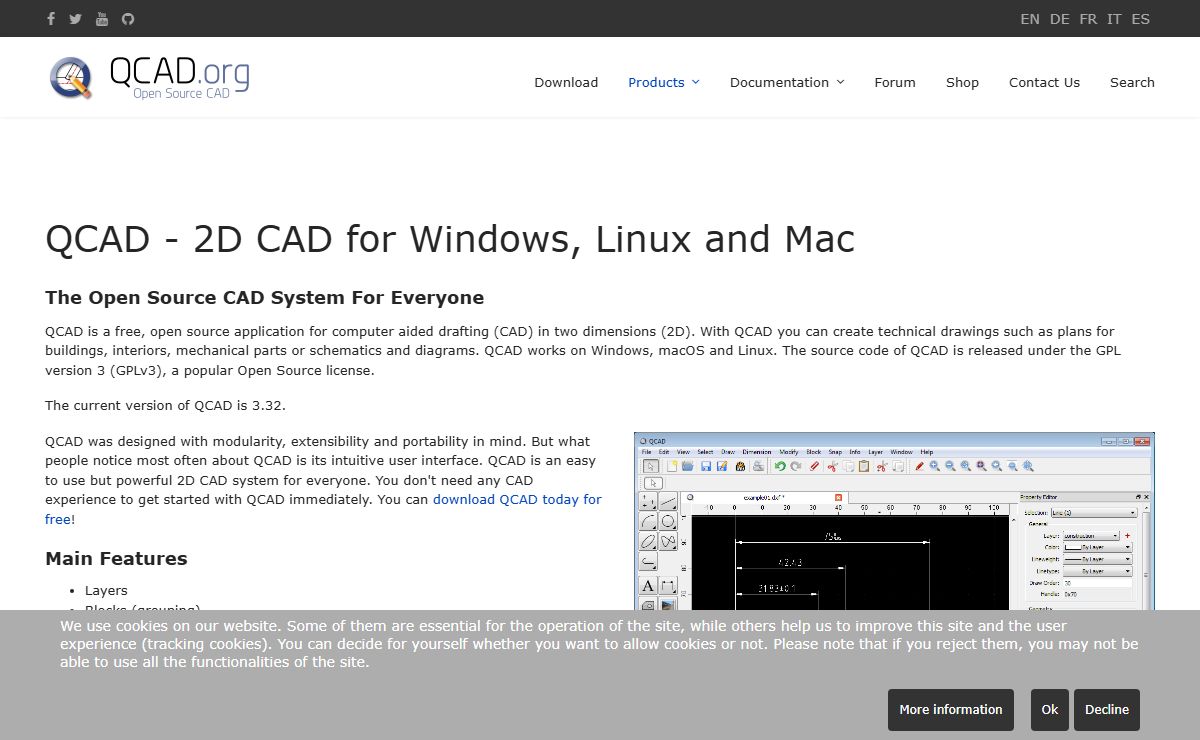1200x740 pixels.
Task: Select the Arc tool in QCAD screenshot
Action: 648,521
